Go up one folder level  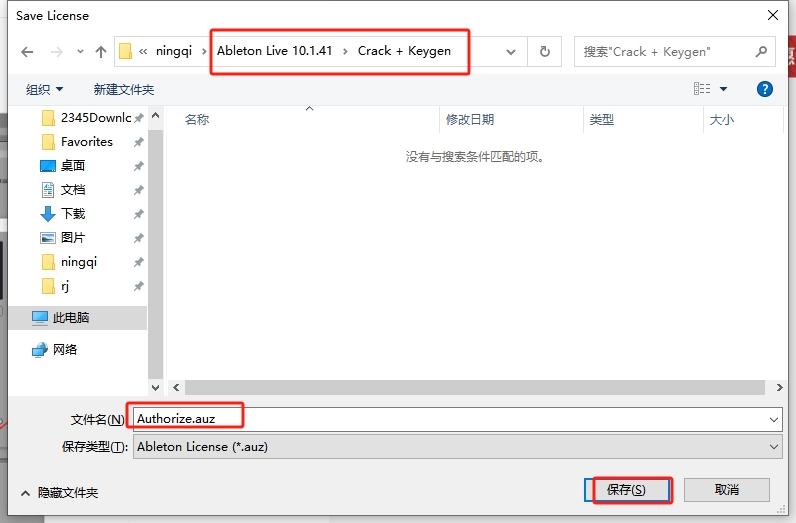(101, 52)
